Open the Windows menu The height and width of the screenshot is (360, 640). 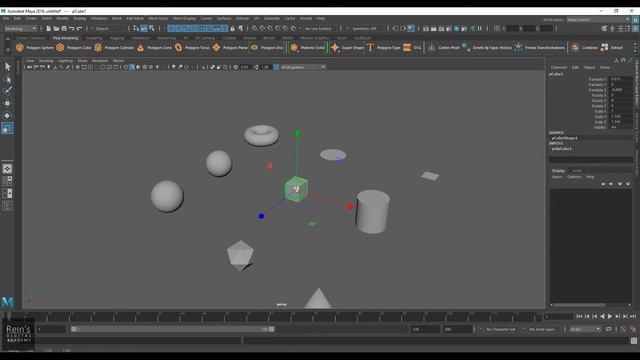[x=99, y=18]
